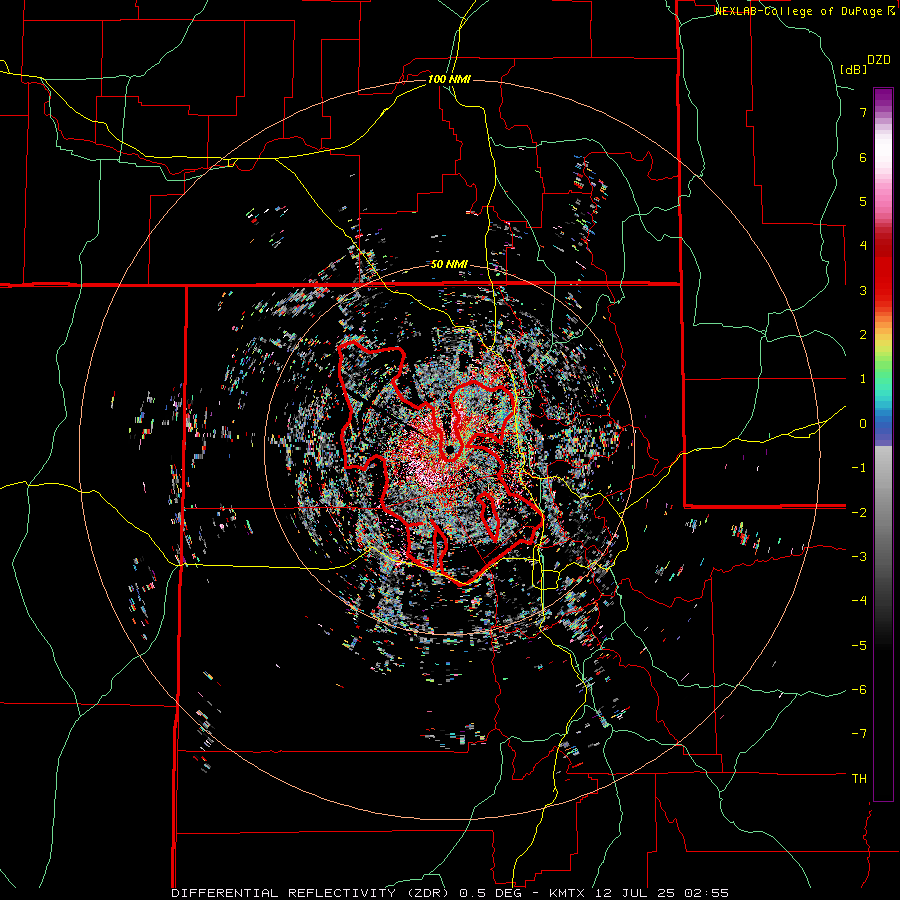Click the DZD product label above the color bar
The image size is (900, 900).
[x=879, y=60]
